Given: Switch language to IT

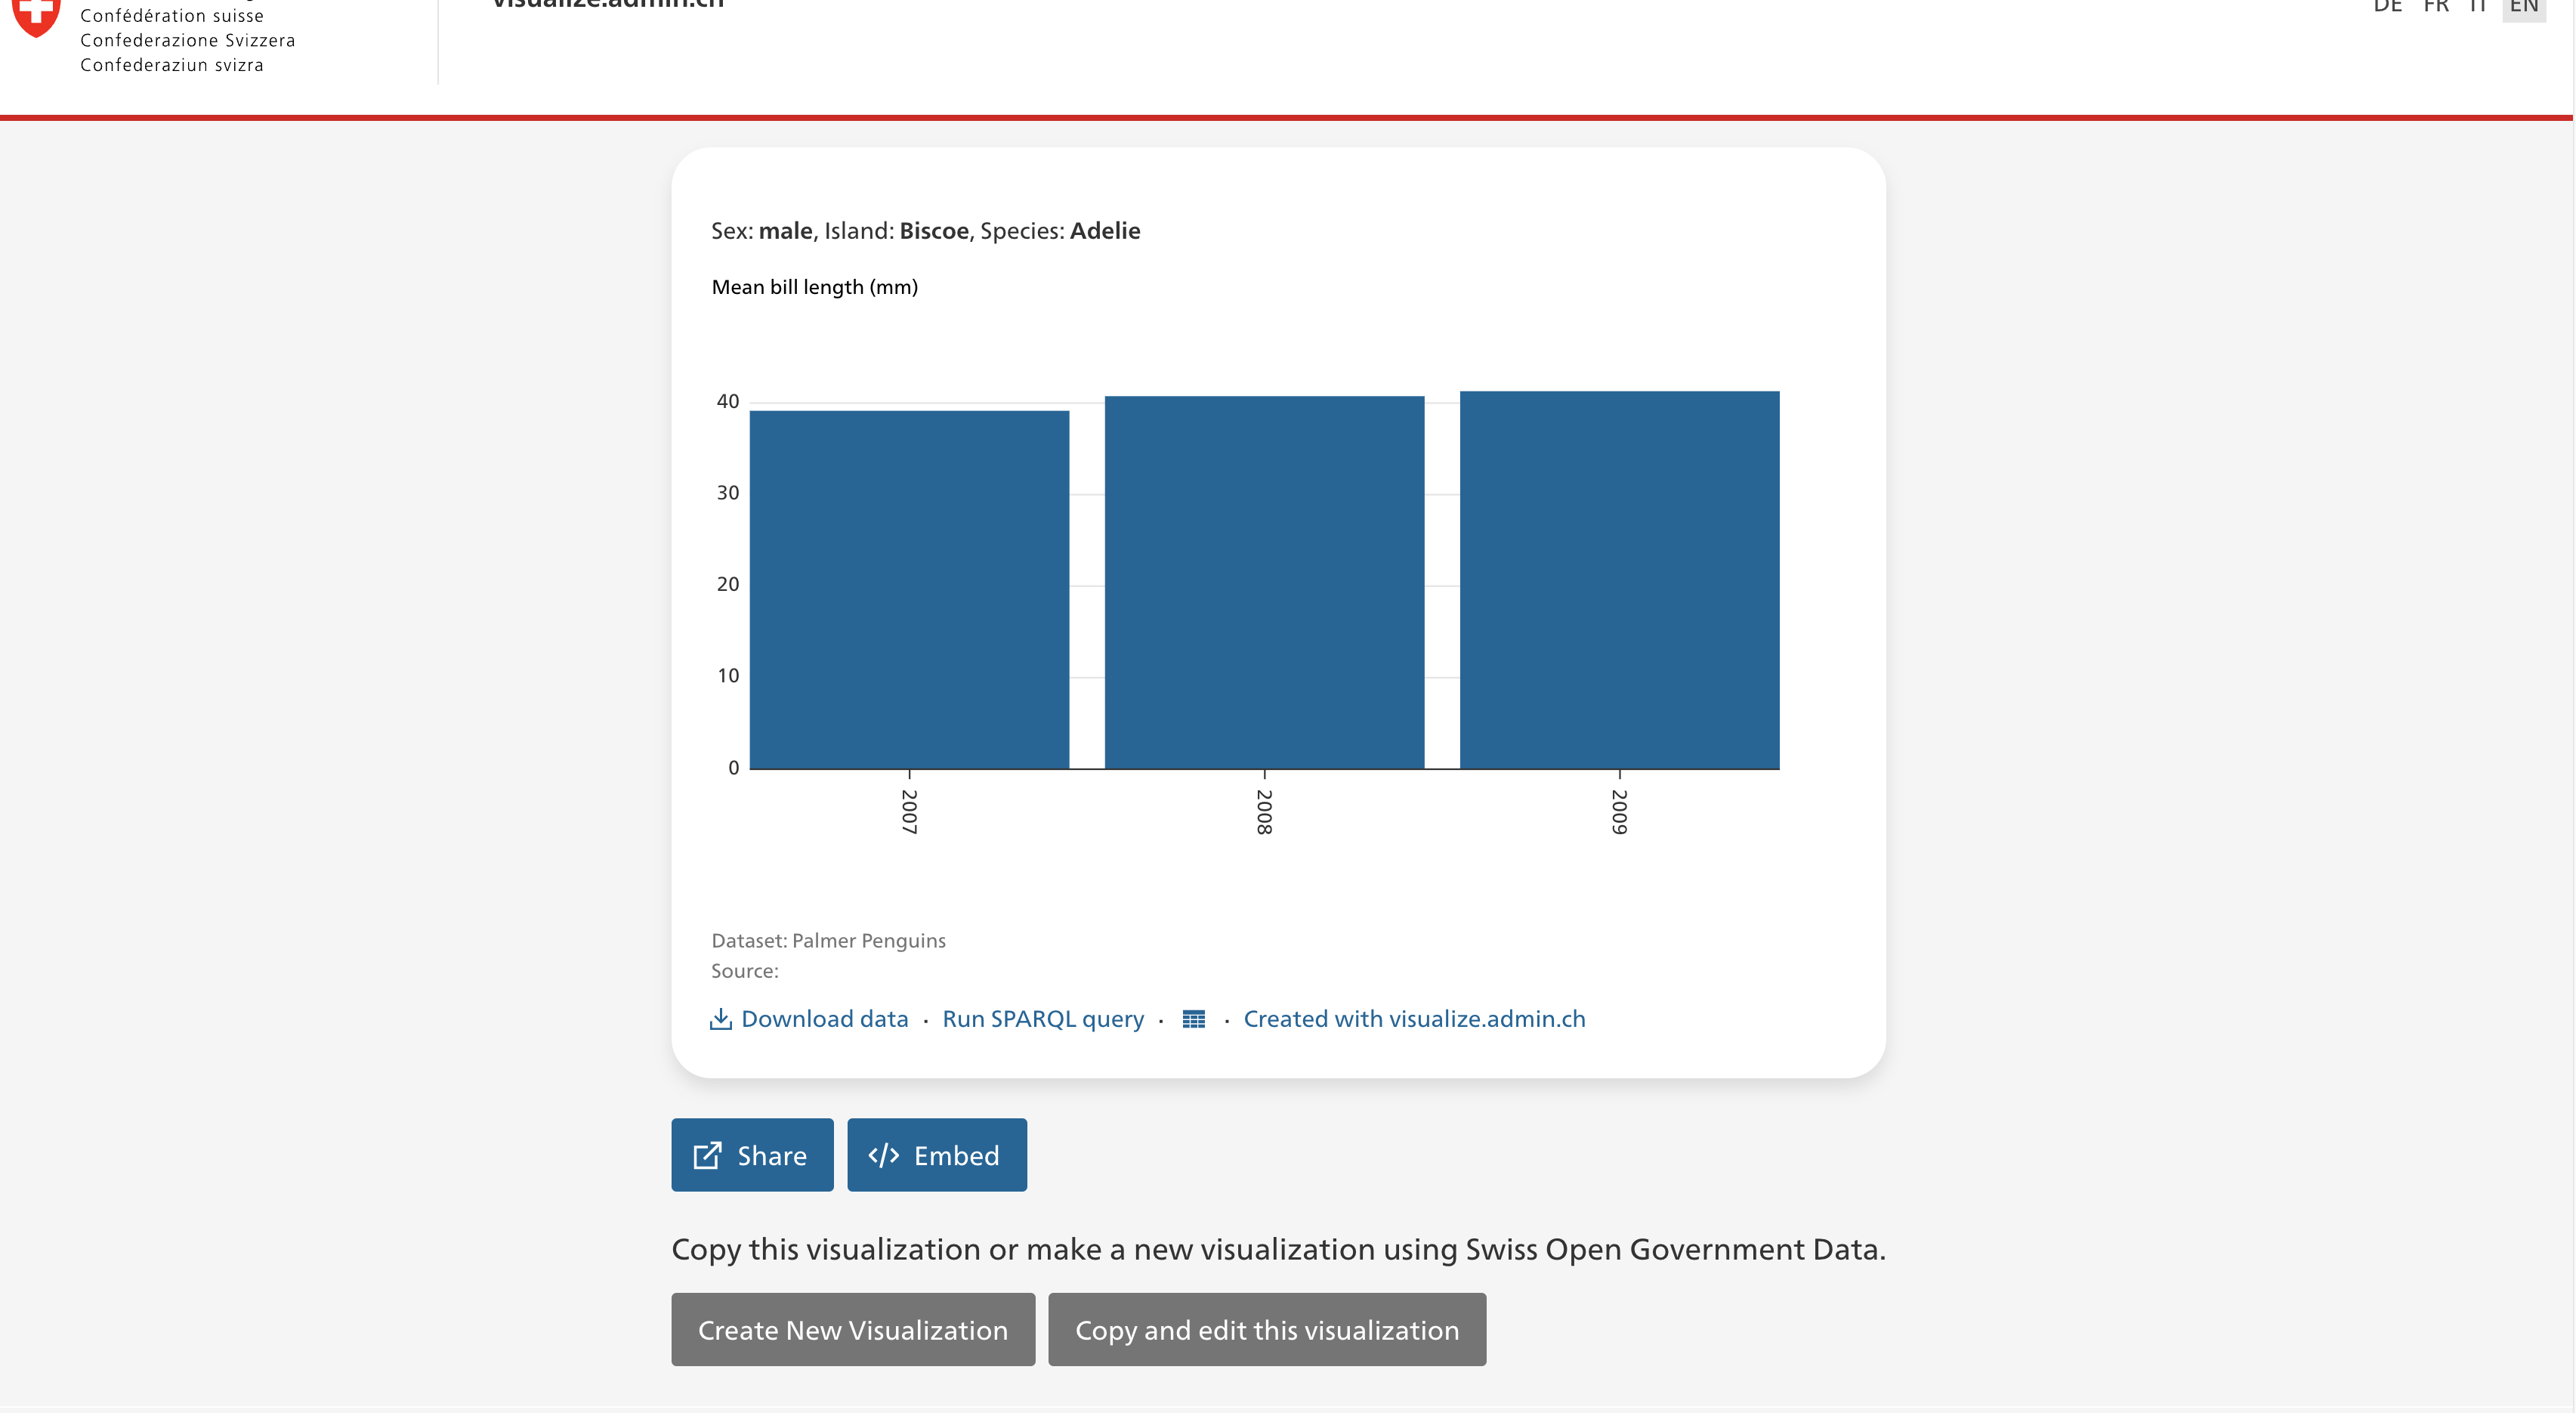Looking at the screenshot, I should (x=2478, y=6).
